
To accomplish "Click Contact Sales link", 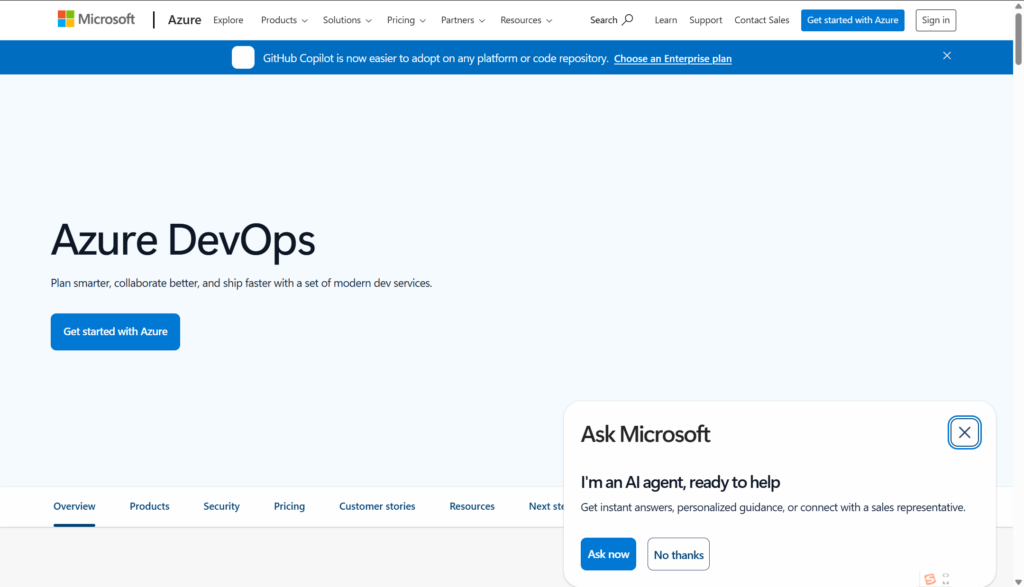I will pyautogui.click(x=761, y=20).
